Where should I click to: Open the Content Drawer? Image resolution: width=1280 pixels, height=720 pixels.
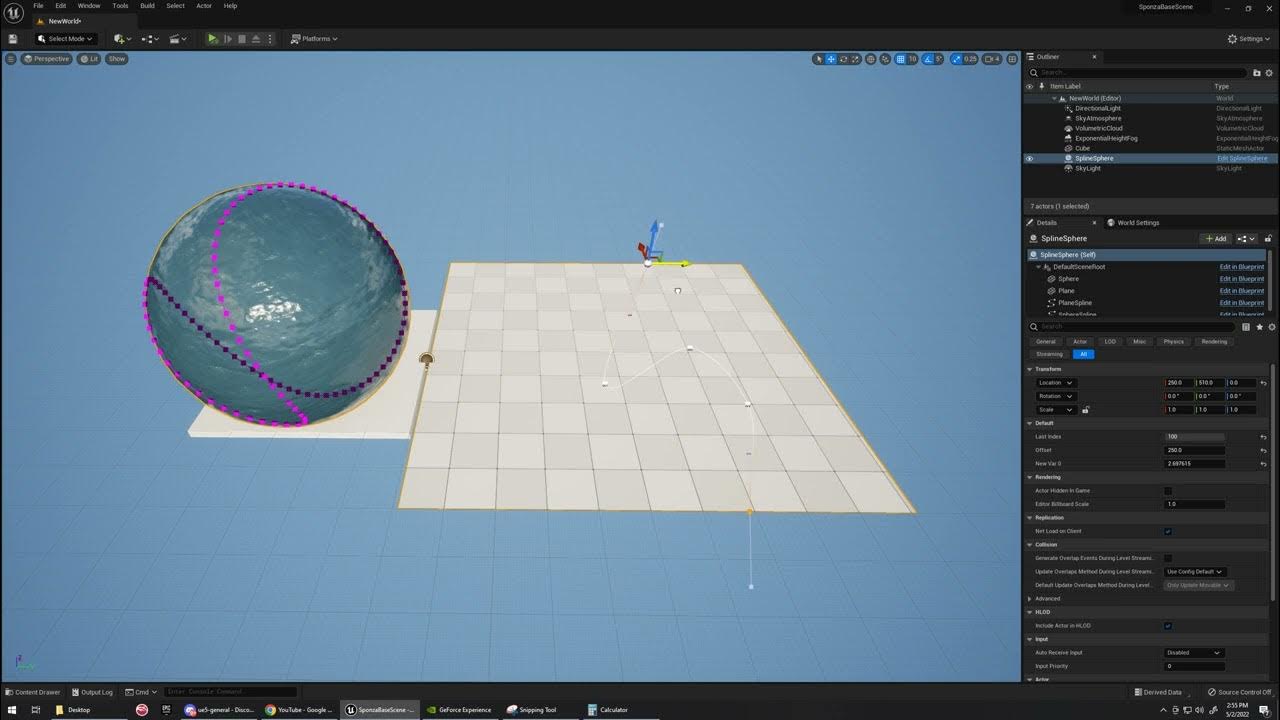(33, 692)
